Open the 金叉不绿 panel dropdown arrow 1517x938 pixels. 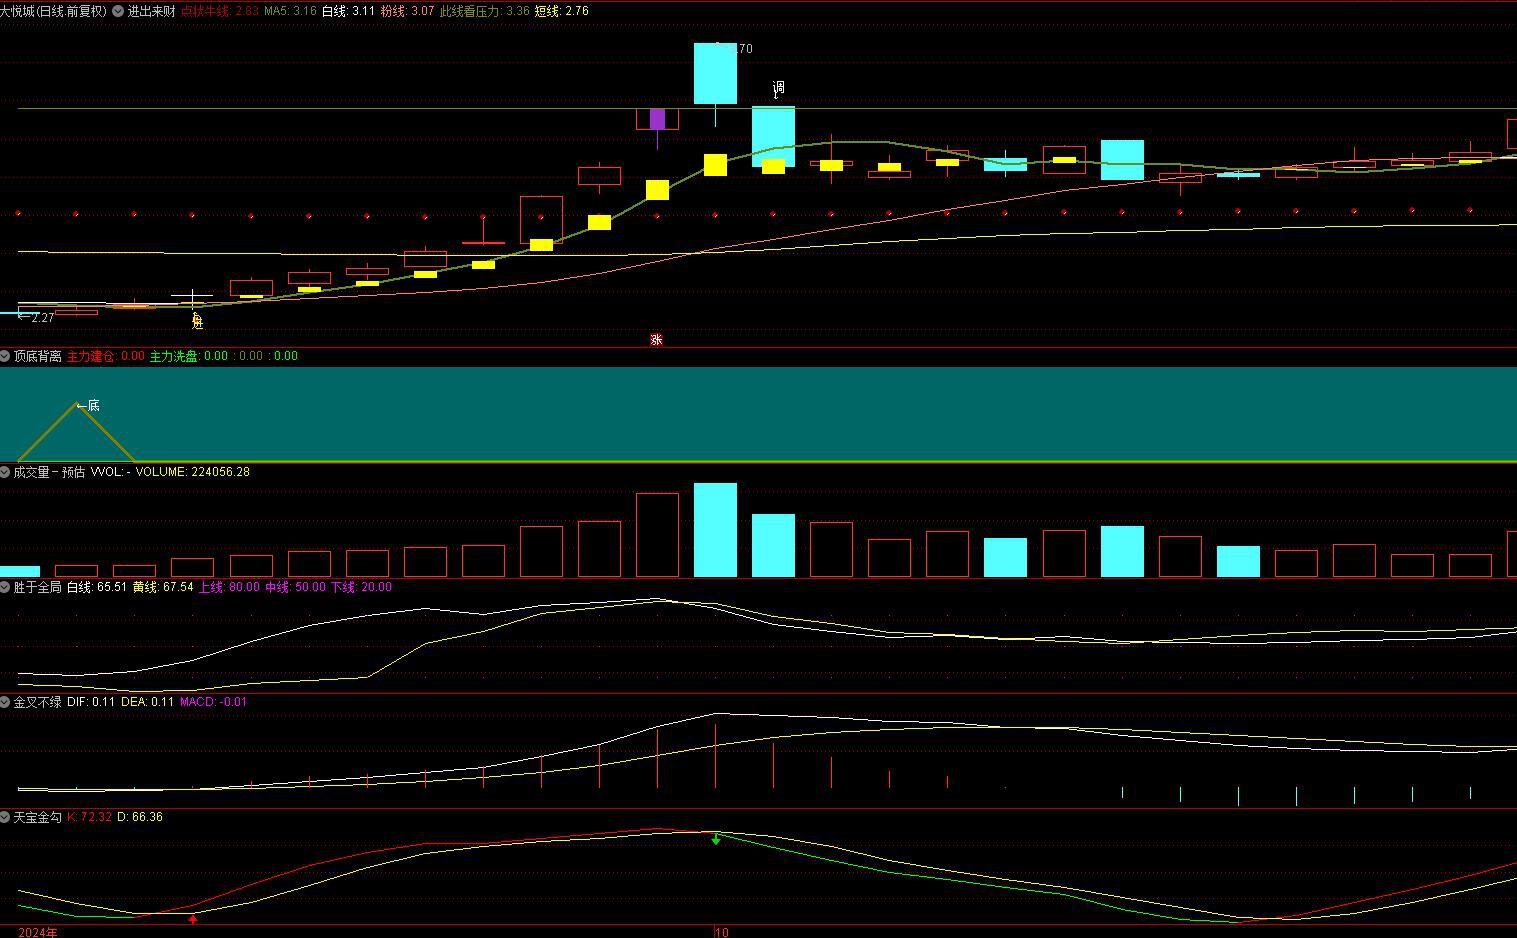coord(5,702)
